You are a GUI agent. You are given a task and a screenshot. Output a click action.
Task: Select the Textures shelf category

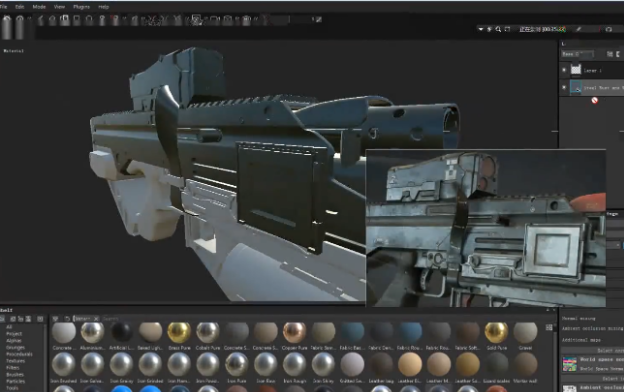pyautogui.click(x=15, y=361)
